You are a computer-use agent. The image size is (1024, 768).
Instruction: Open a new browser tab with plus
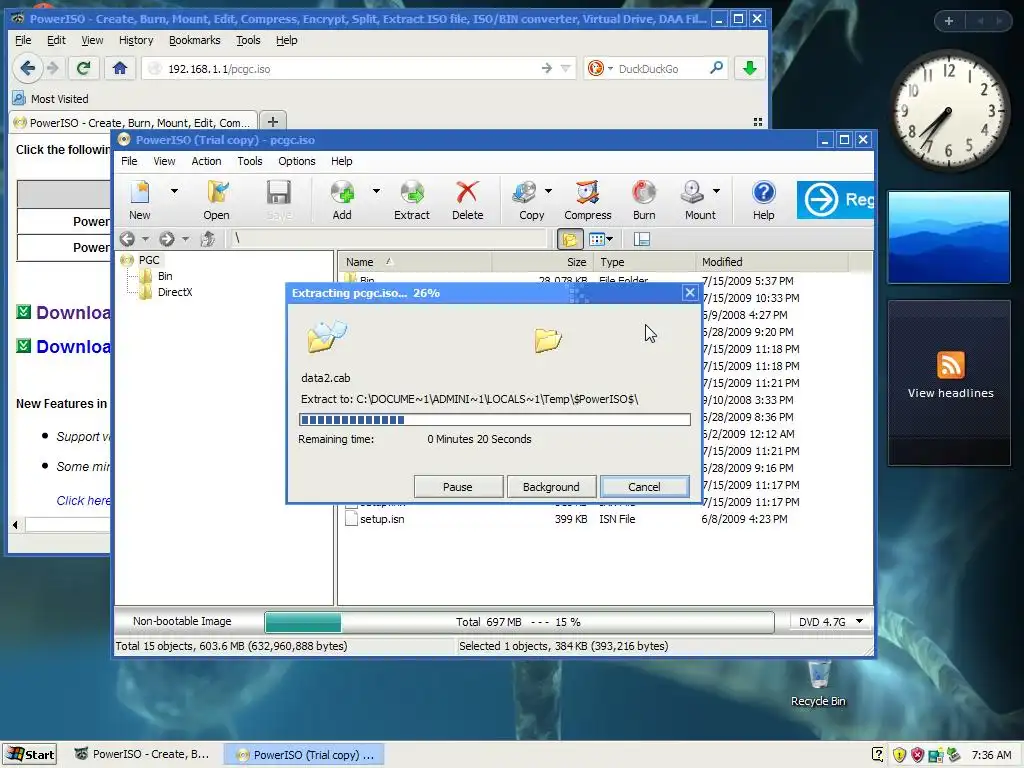(273, 121)
